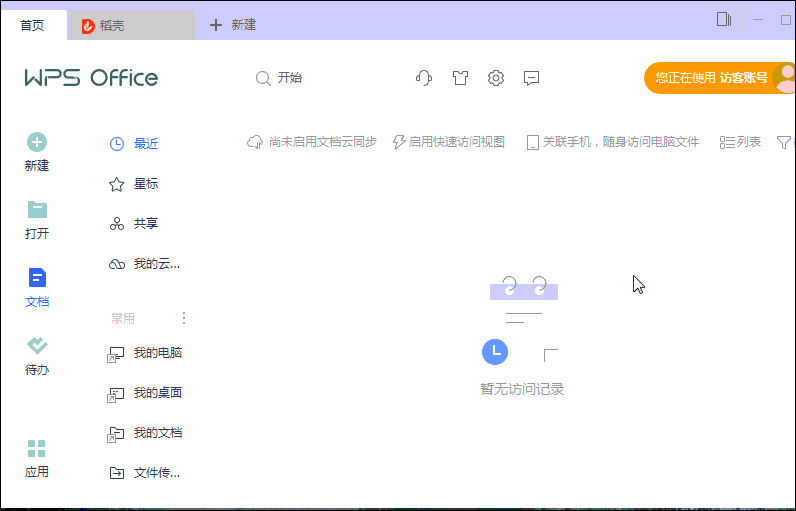Open the 应用 apps grid icon
Screen dimensions: 796x511
(37, 449)
